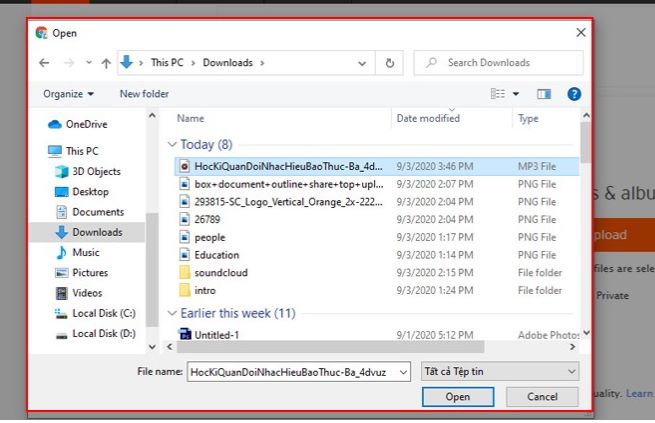This screenshot has width=655, height=423.
Task: Open the Organize menu
Action: [68, 94]
